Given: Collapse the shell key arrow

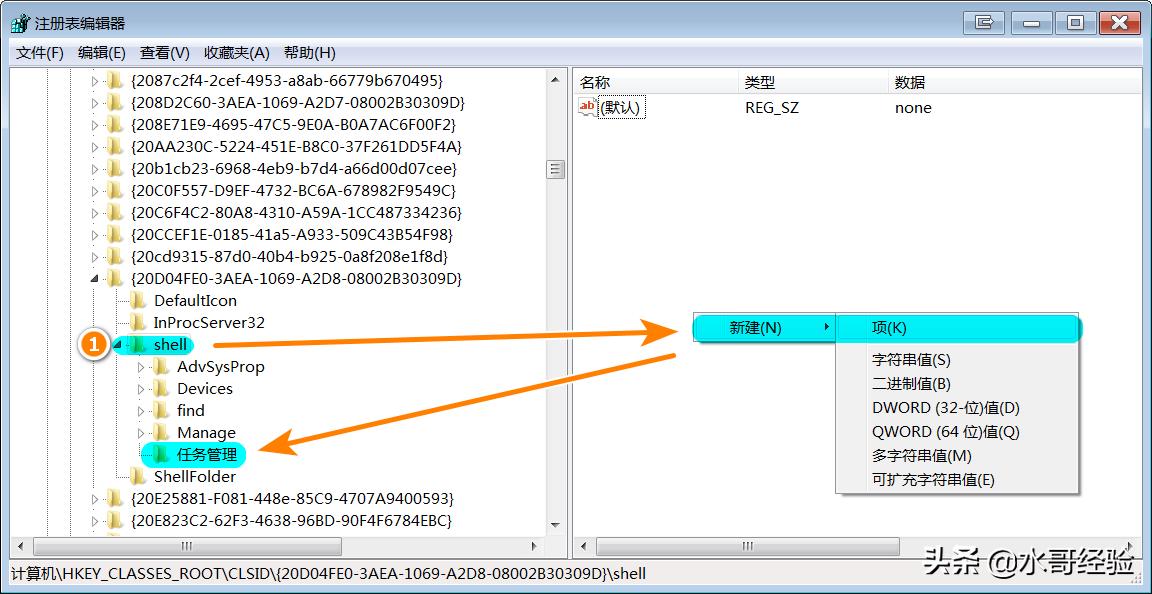Looking at the screenshot, I should (118, 345).
